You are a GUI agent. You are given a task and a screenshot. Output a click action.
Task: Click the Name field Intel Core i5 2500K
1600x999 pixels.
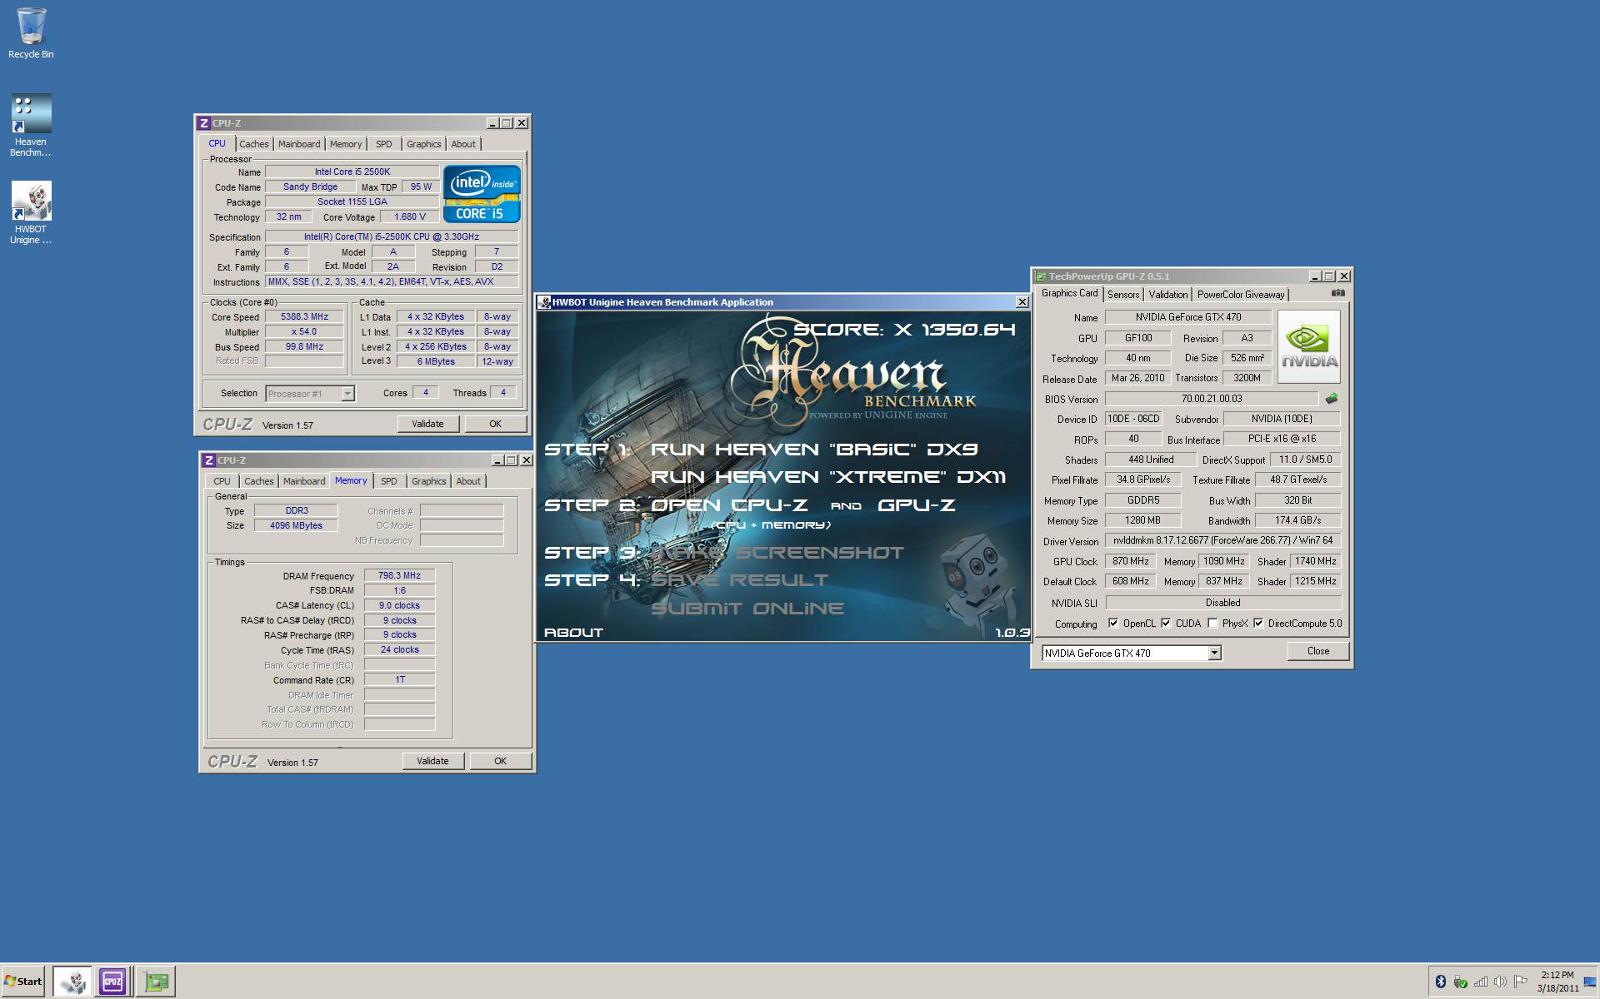pyautogui.click(x=352, y=172)
